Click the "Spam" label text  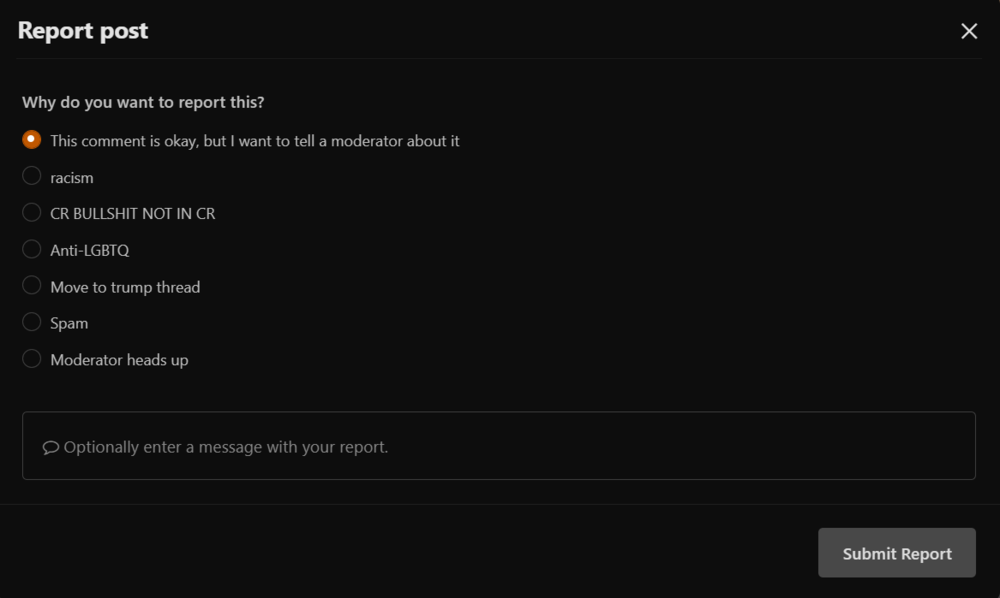[x=69, y=323]
